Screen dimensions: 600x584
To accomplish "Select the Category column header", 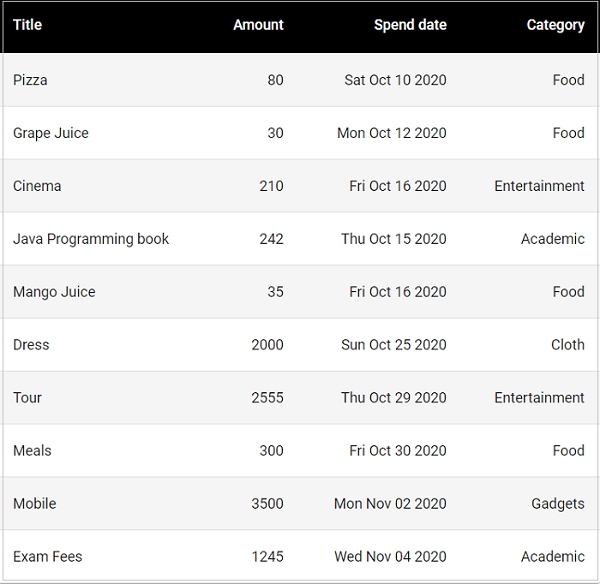I will coord(555,25).
